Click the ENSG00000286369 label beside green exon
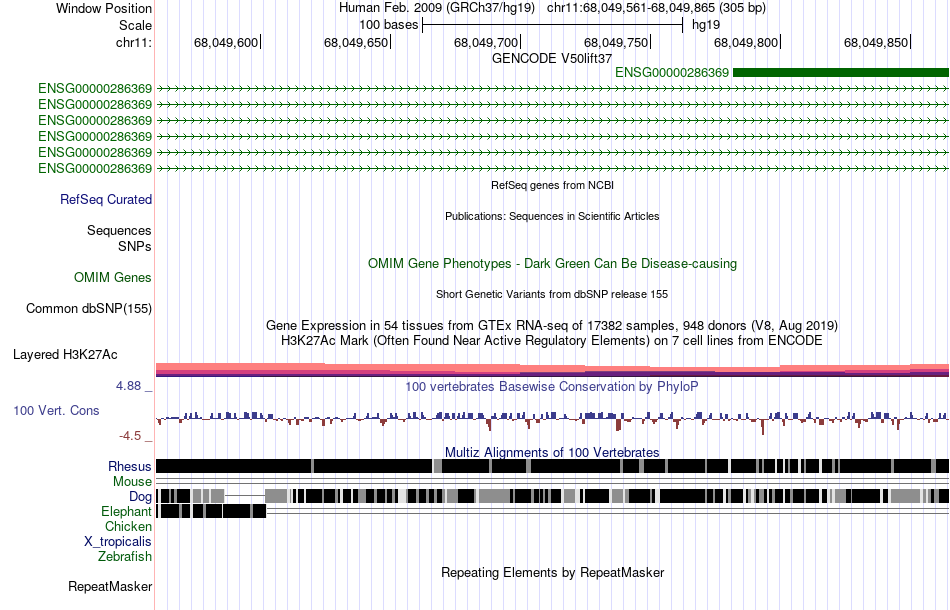The image size is (950, 610). 672,73
